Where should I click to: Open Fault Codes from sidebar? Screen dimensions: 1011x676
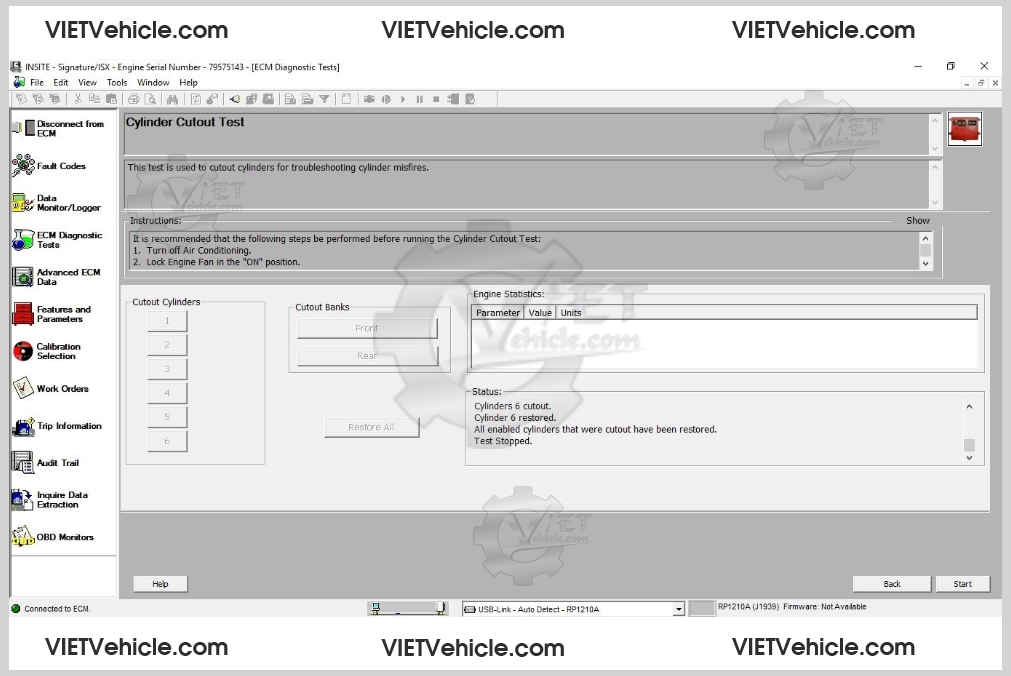tap(60, 166)
